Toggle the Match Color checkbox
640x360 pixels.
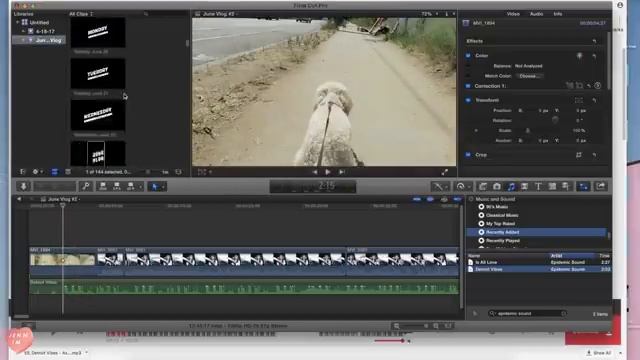[x=468, y=76]
